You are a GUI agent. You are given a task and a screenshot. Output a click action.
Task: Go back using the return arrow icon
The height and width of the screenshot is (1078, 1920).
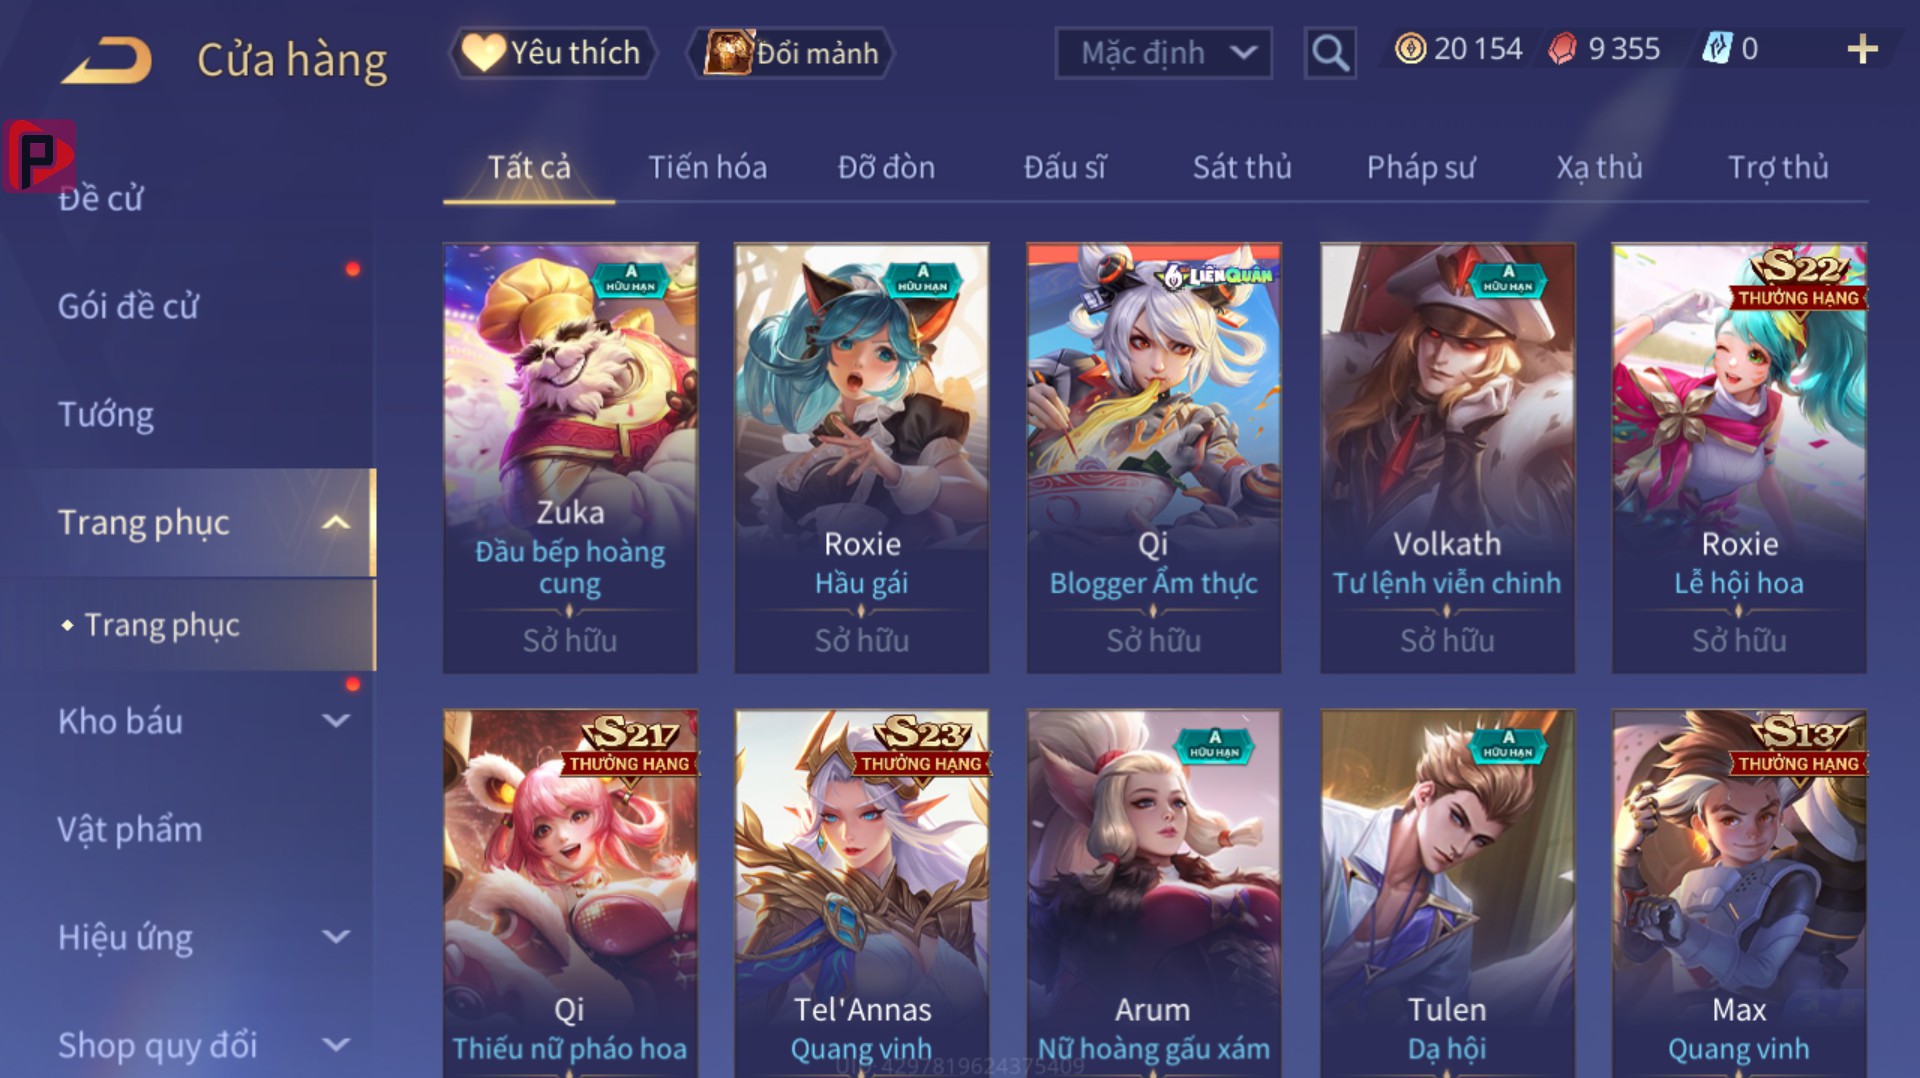[x=107, y=60]
